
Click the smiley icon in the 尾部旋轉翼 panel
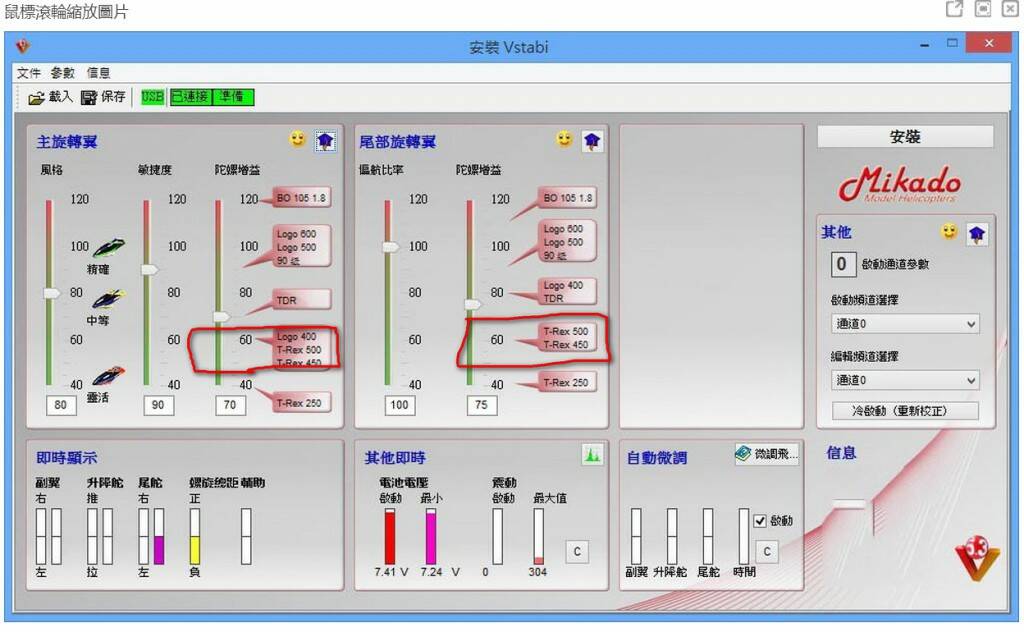pos(564,140)
